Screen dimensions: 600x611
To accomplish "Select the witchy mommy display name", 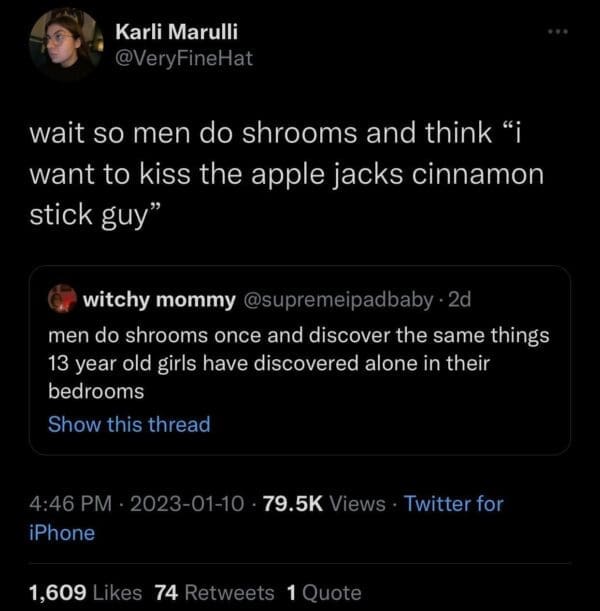I will pos(159,299).
